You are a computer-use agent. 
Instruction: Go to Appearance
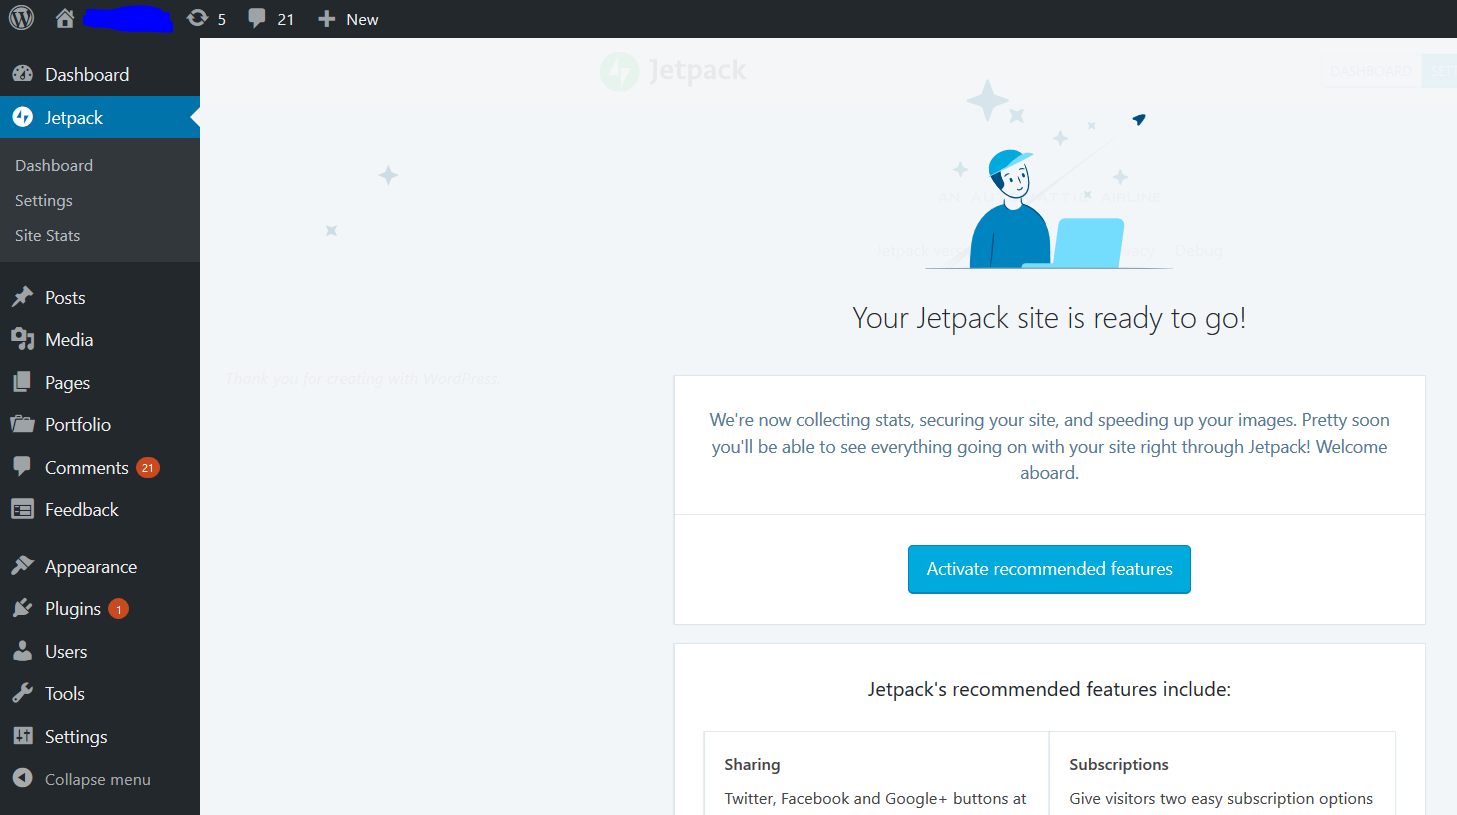coord(91,566)
